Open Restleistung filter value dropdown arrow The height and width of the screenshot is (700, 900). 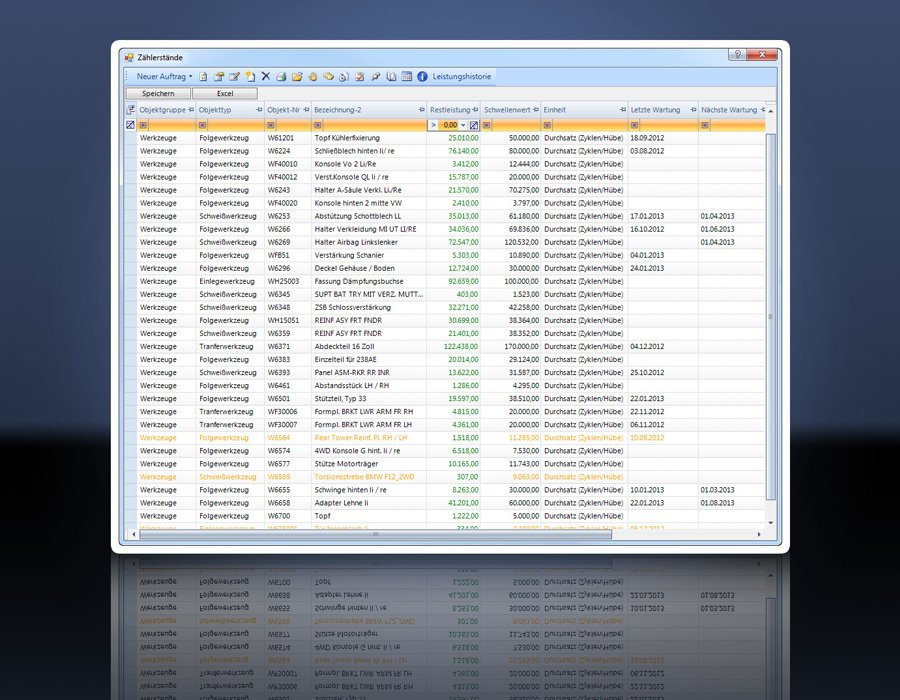point(463,125)
